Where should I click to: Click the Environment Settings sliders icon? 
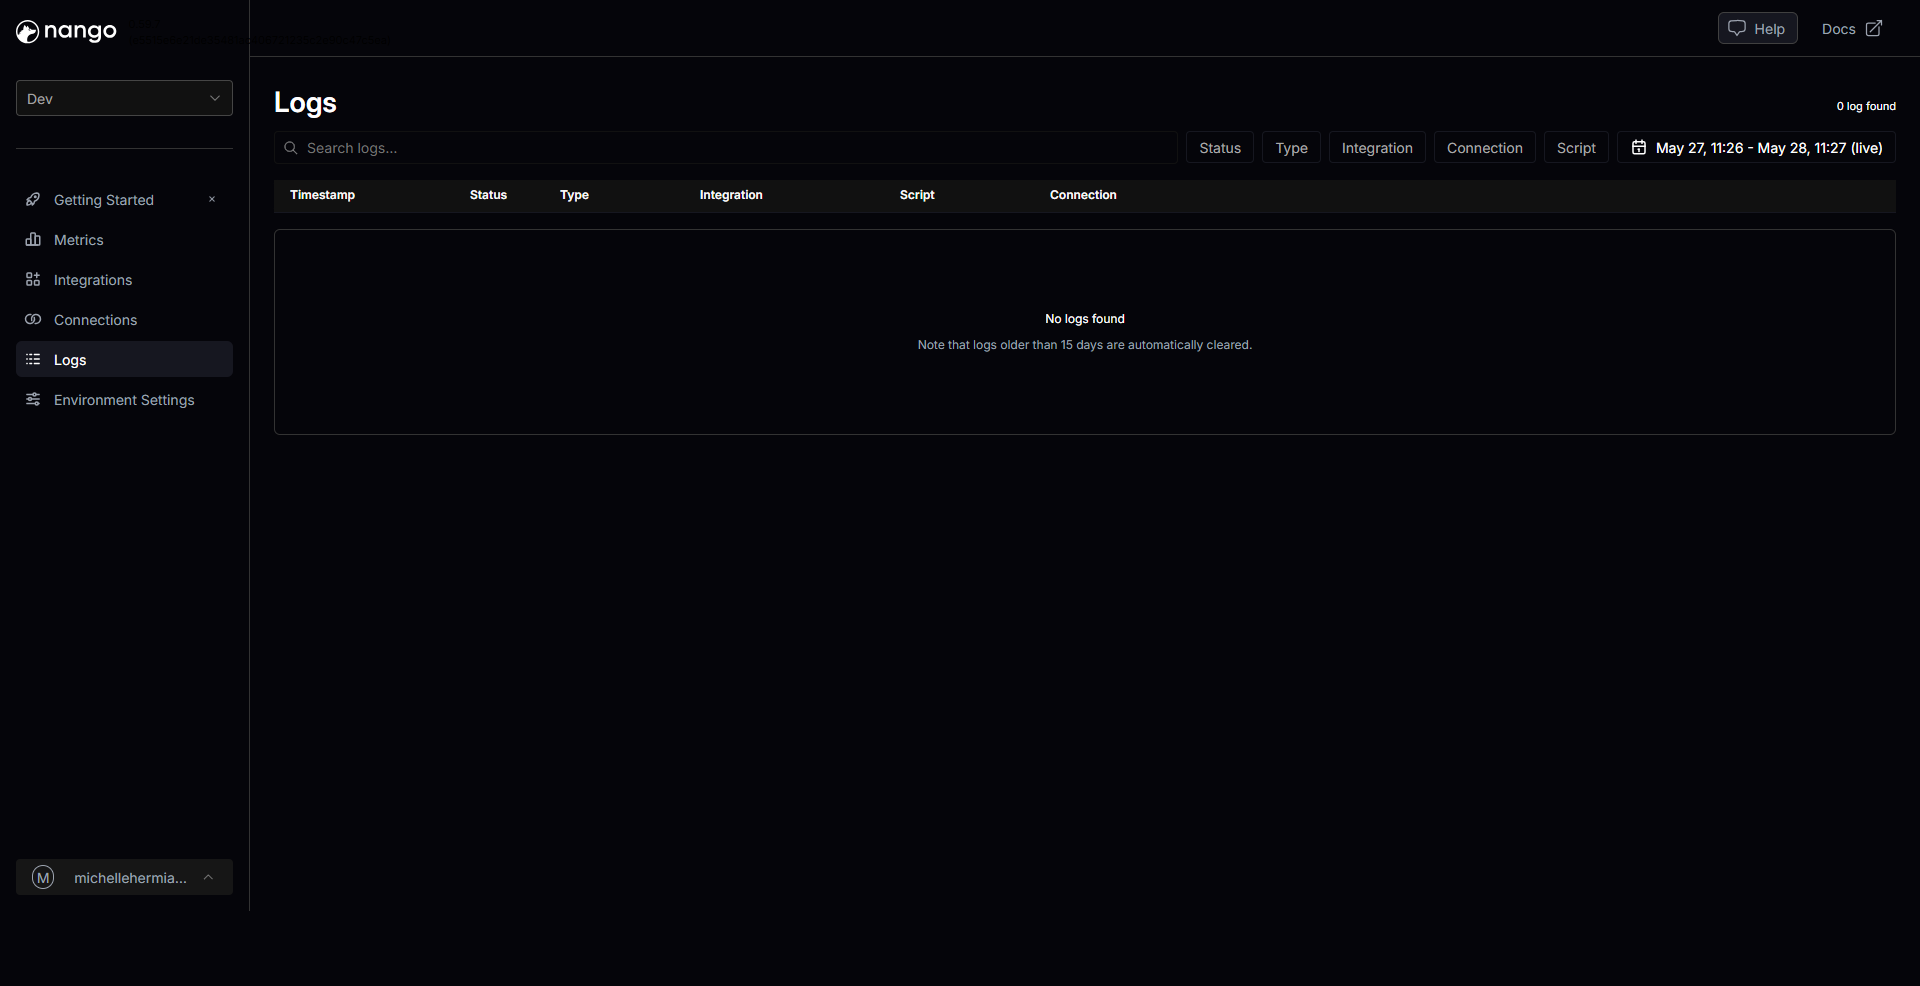(x=33, y=399)
